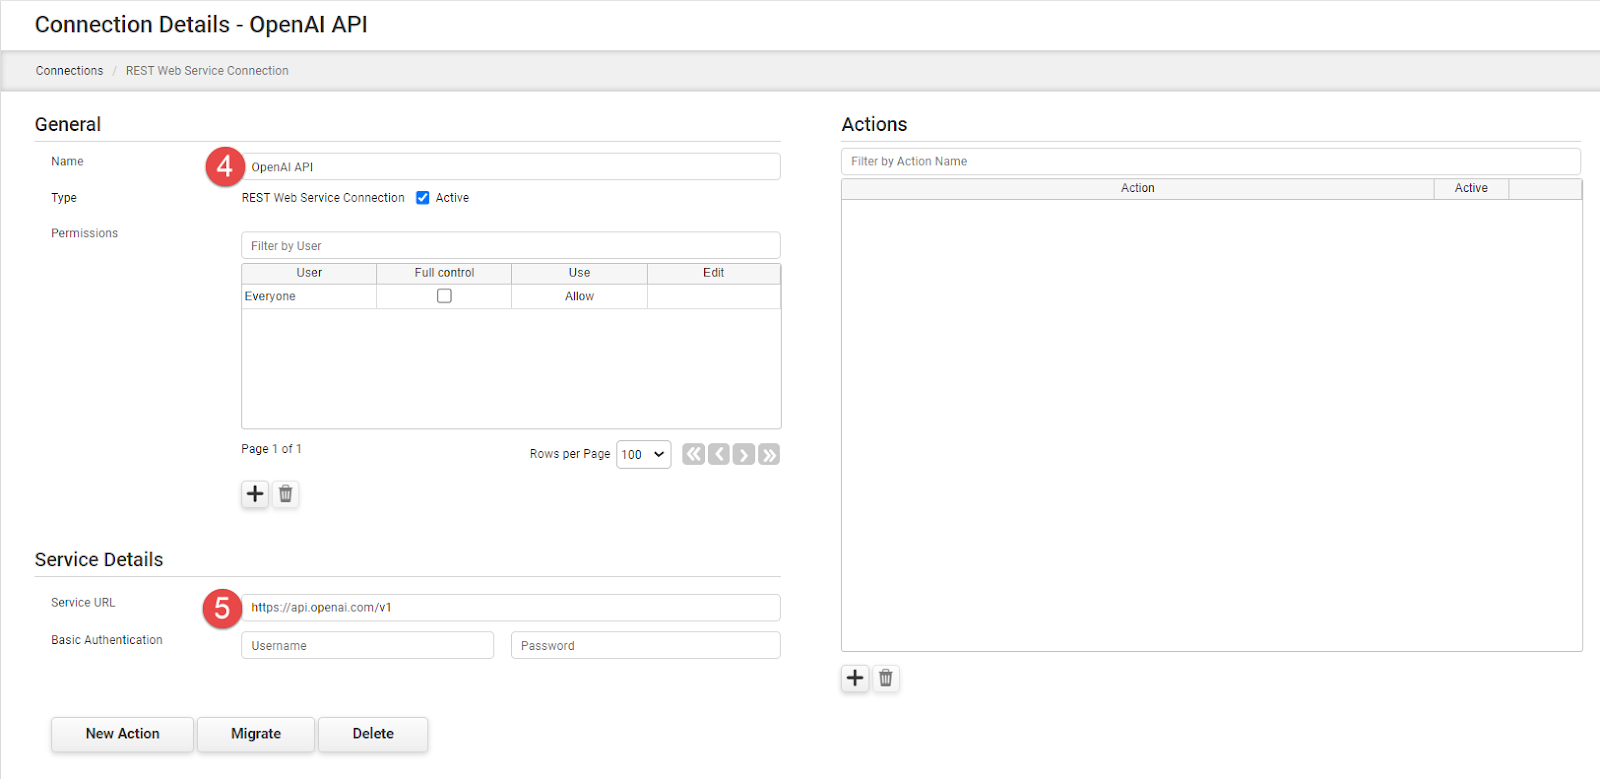
Task: Delete selected permission with trash icon
Action: 286,494
